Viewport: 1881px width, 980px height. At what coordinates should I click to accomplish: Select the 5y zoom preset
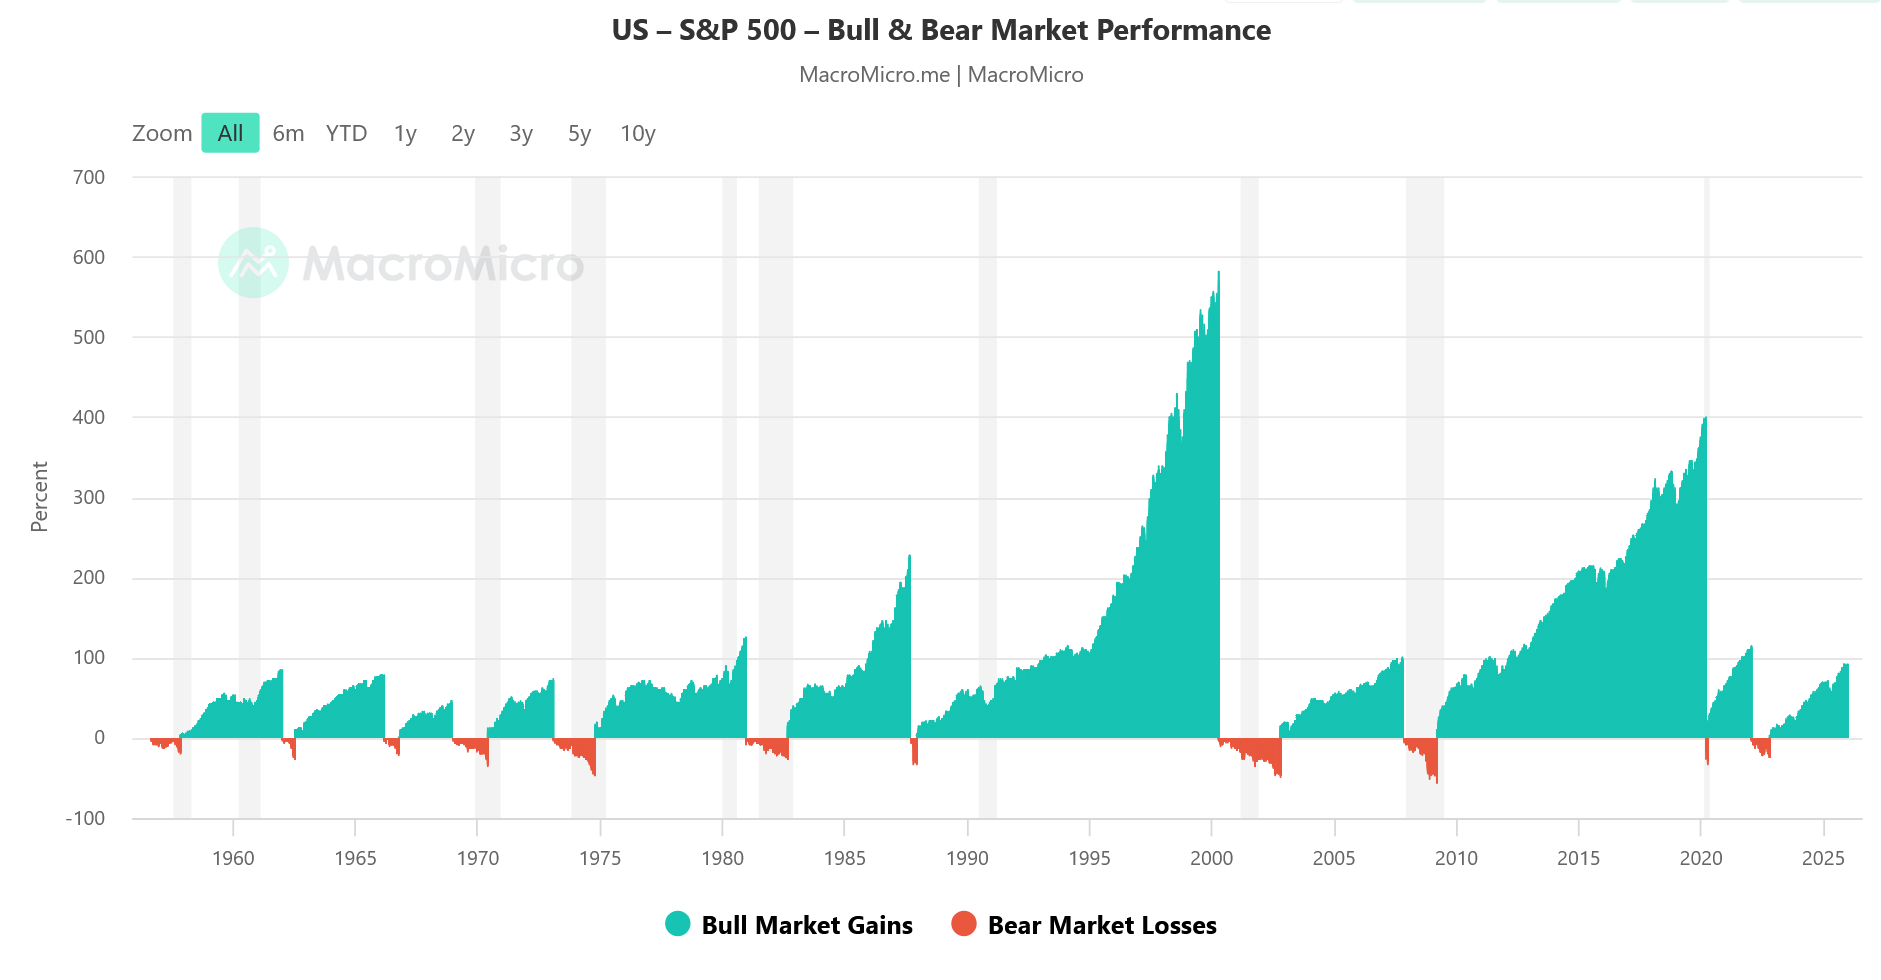click(577, 132)
